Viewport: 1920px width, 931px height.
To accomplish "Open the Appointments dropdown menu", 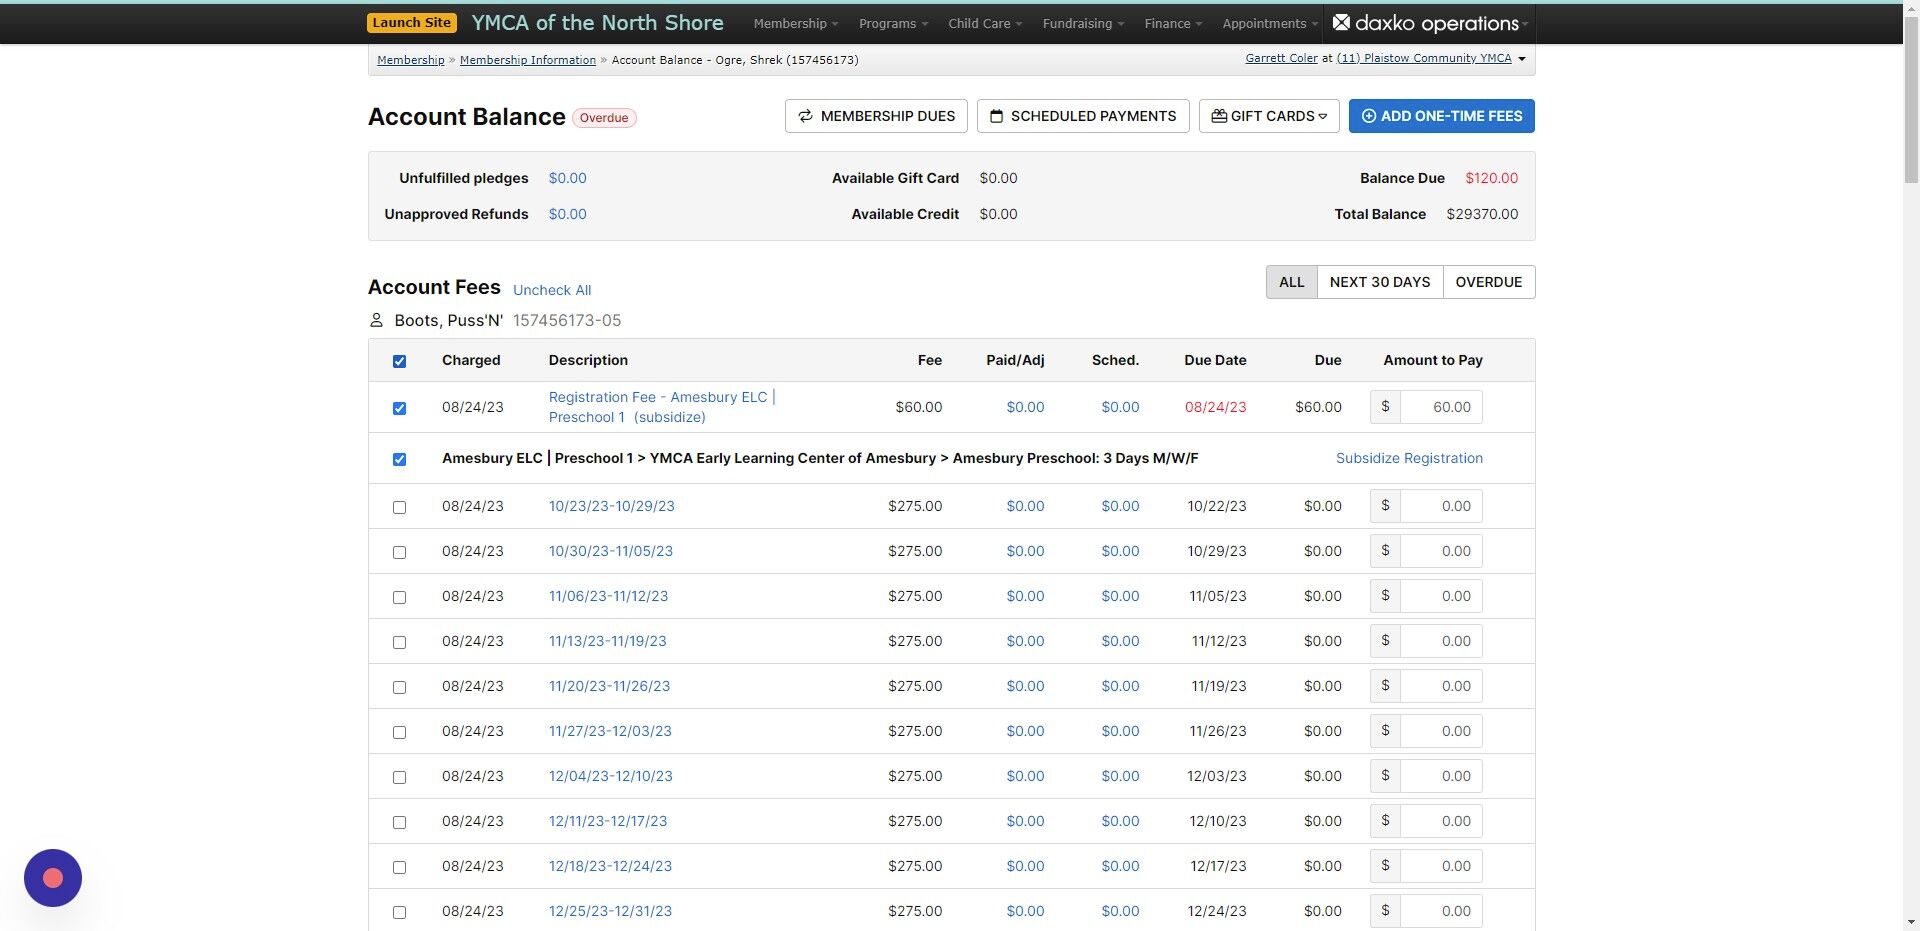I will pos(1270,23).
